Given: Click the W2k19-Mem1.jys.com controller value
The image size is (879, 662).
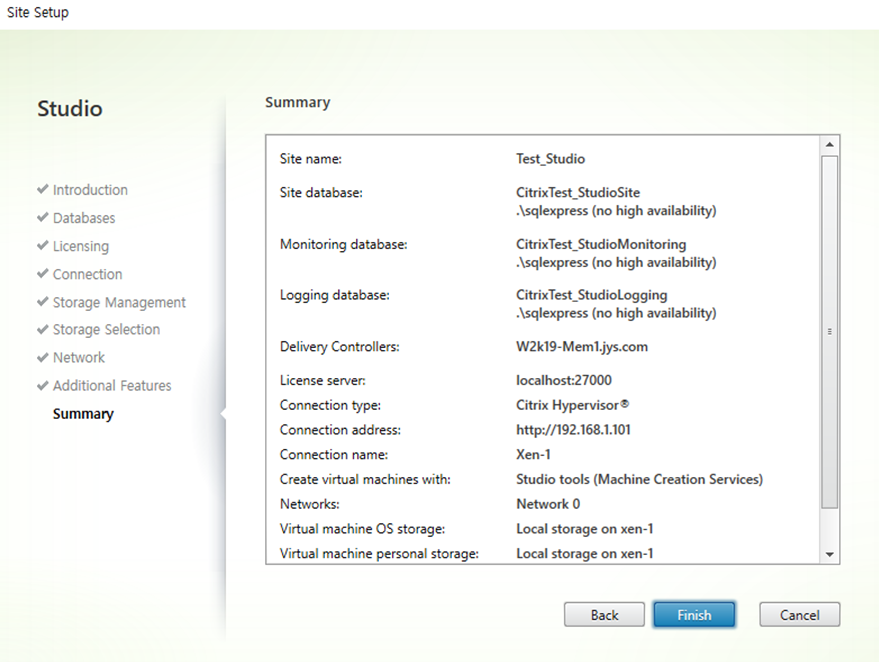Looking at the screenshot, I should 582,347.
